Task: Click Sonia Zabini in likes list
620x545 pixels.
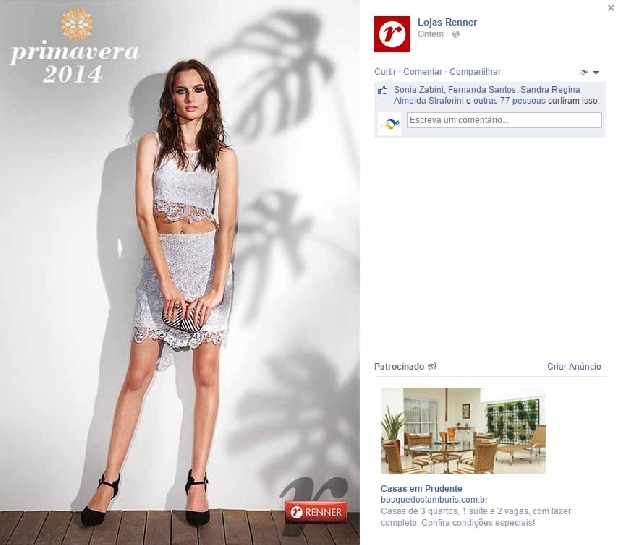Action: click(x=418, y=90)
